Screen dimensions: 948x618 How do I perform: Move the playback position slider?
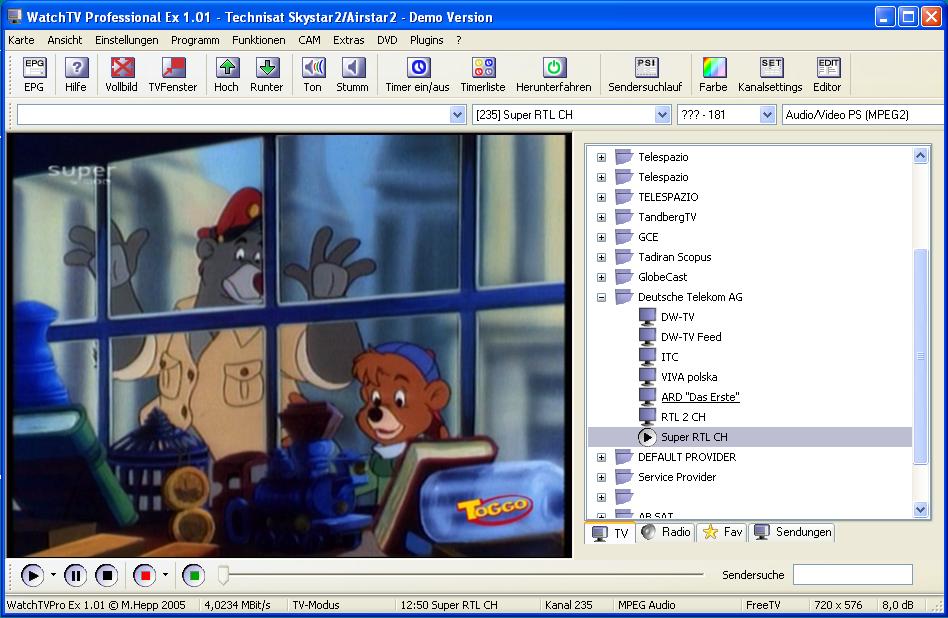[223, 575]
